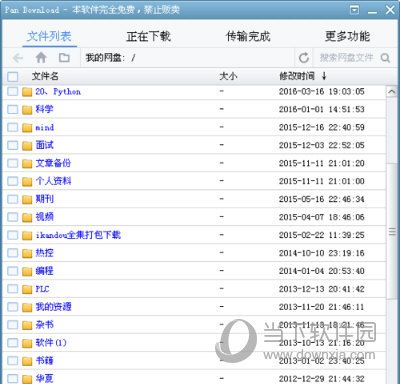Viewport: 400px width, 384px height.
Task: Click the folder icon for 20、Python
Action: [27, 92]
